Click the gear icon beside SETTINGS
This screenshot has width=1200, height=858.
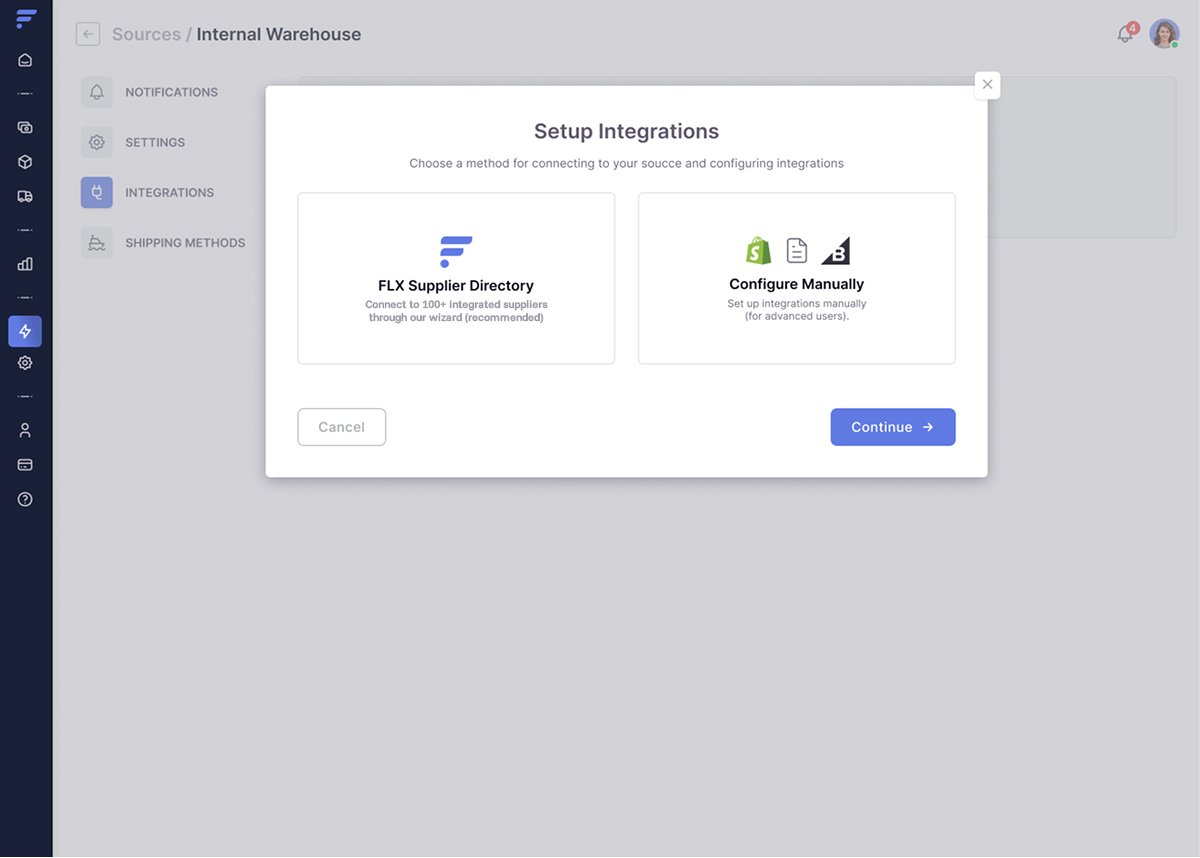point(97,142)
